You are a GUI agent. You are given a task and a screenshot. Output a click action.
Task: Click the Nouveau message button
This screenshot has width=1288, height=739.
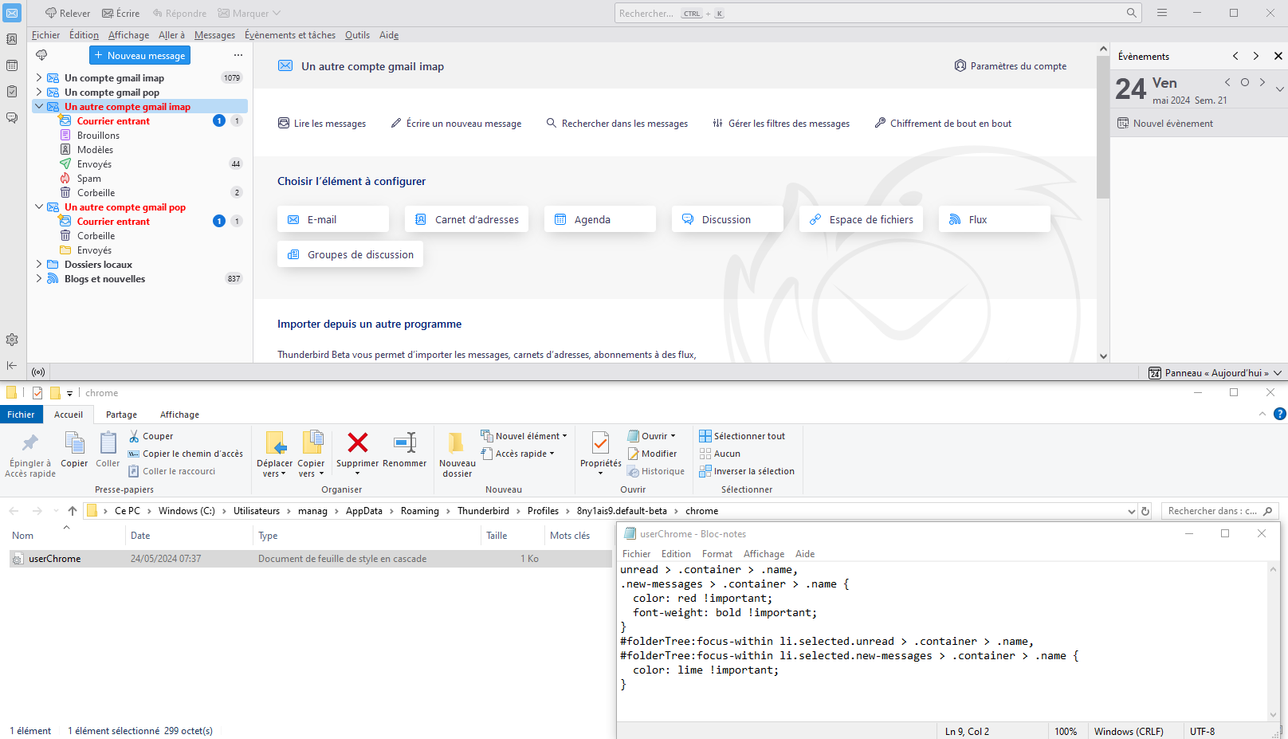(140, 56)
